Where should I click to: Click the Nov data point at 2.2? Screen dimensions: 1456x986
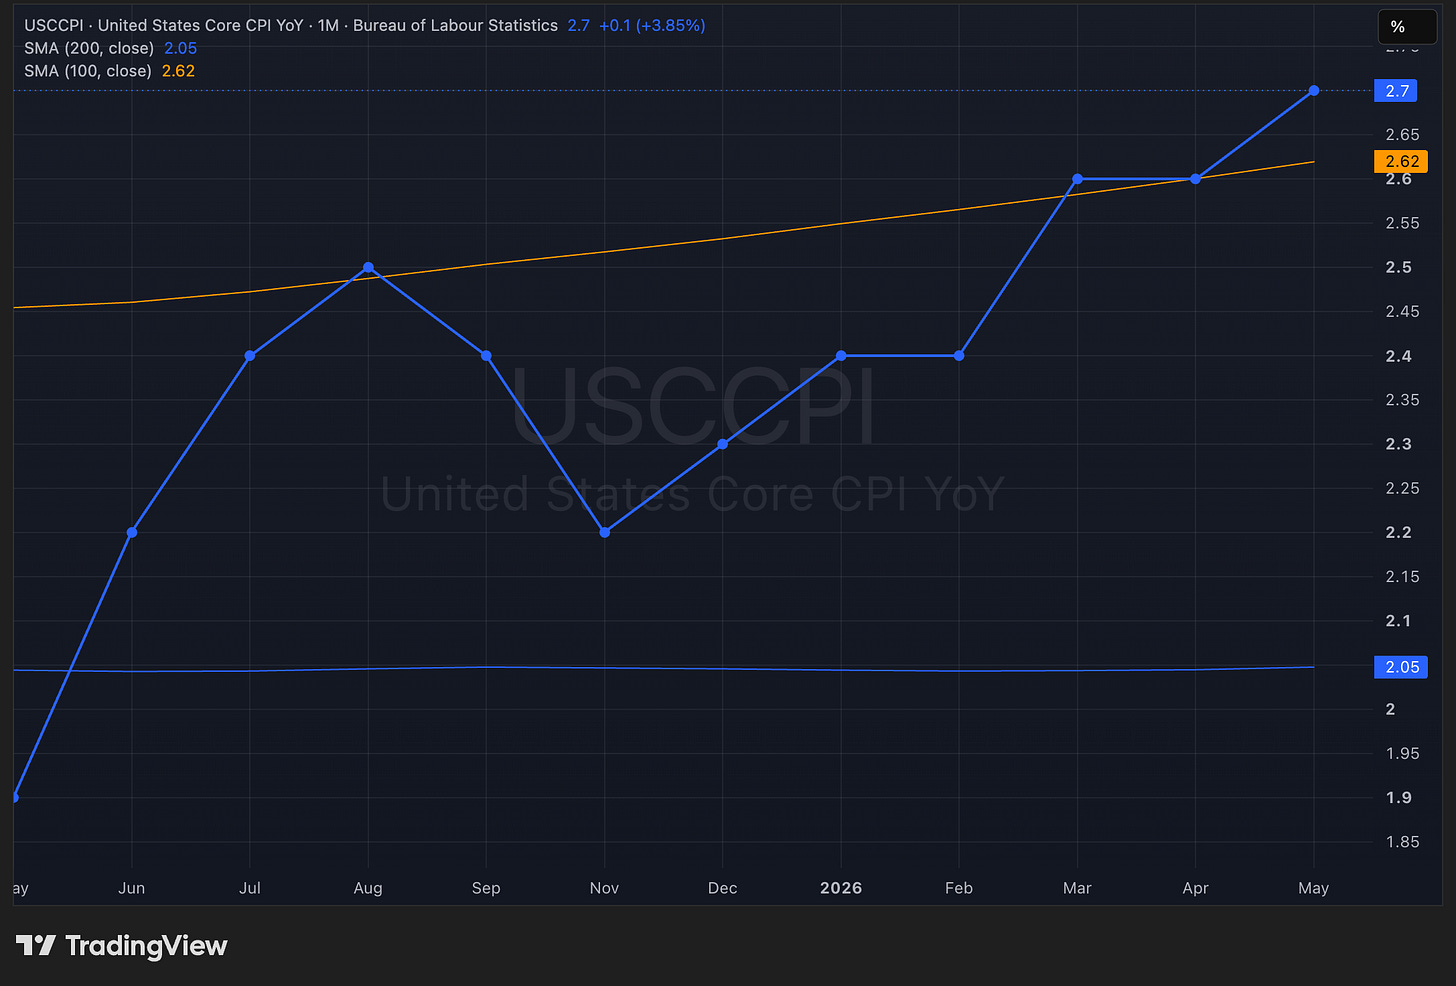tap(605, 532)
